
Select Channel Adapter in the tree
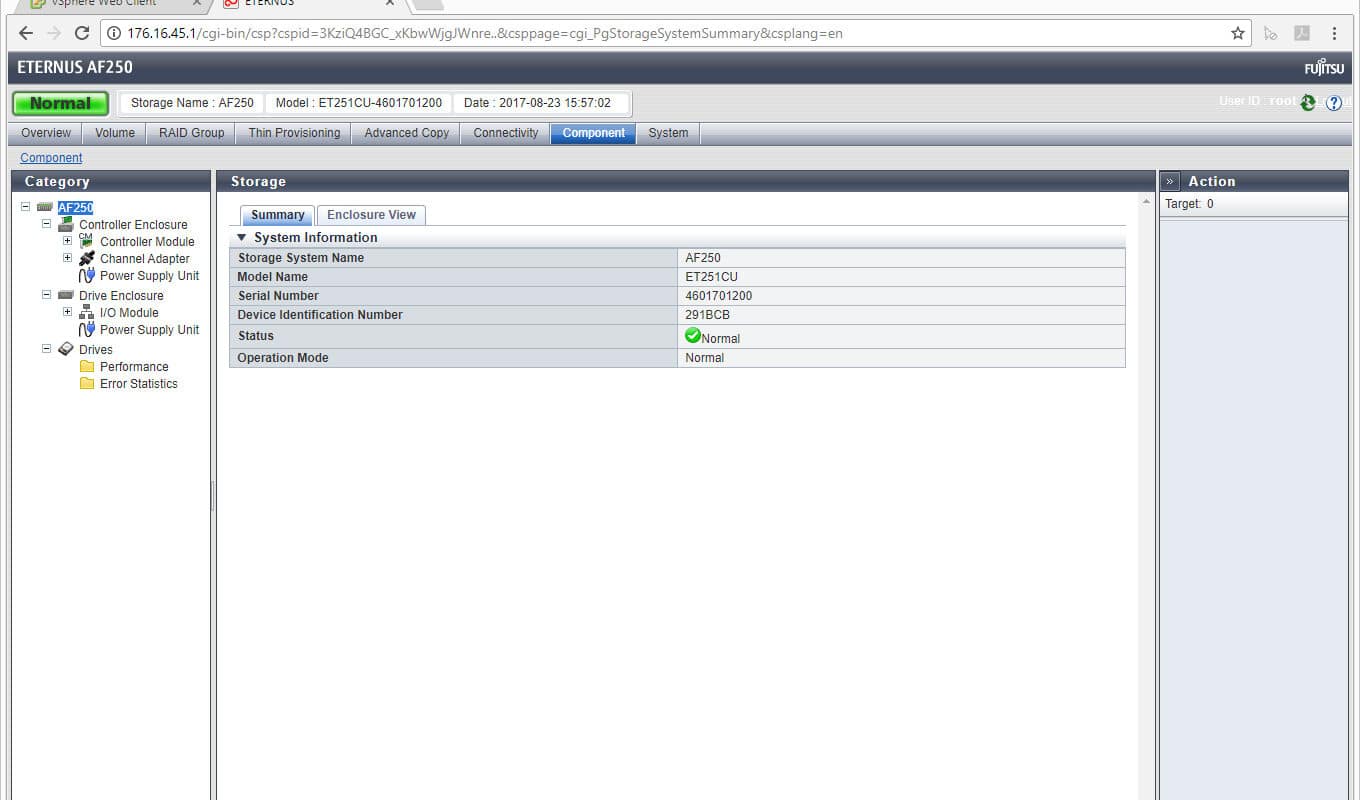pyautogui.click(x=145, y=259)
